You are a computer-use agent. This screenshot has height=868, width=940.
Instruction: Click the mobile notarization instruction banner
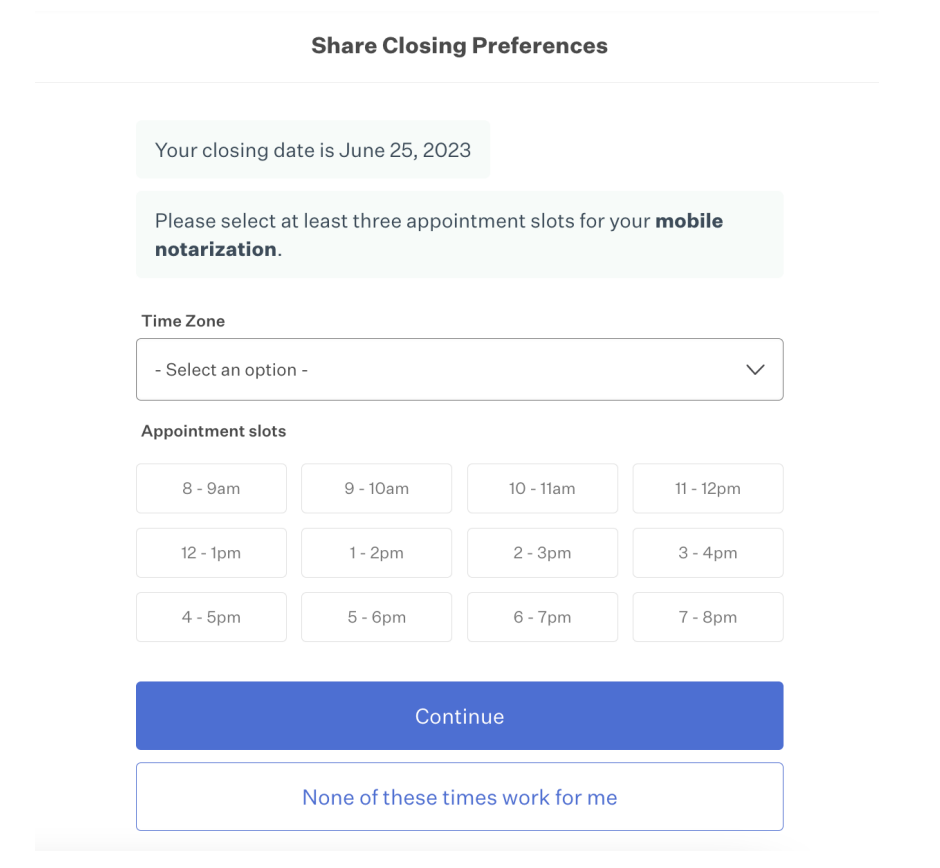coord(459,235)
